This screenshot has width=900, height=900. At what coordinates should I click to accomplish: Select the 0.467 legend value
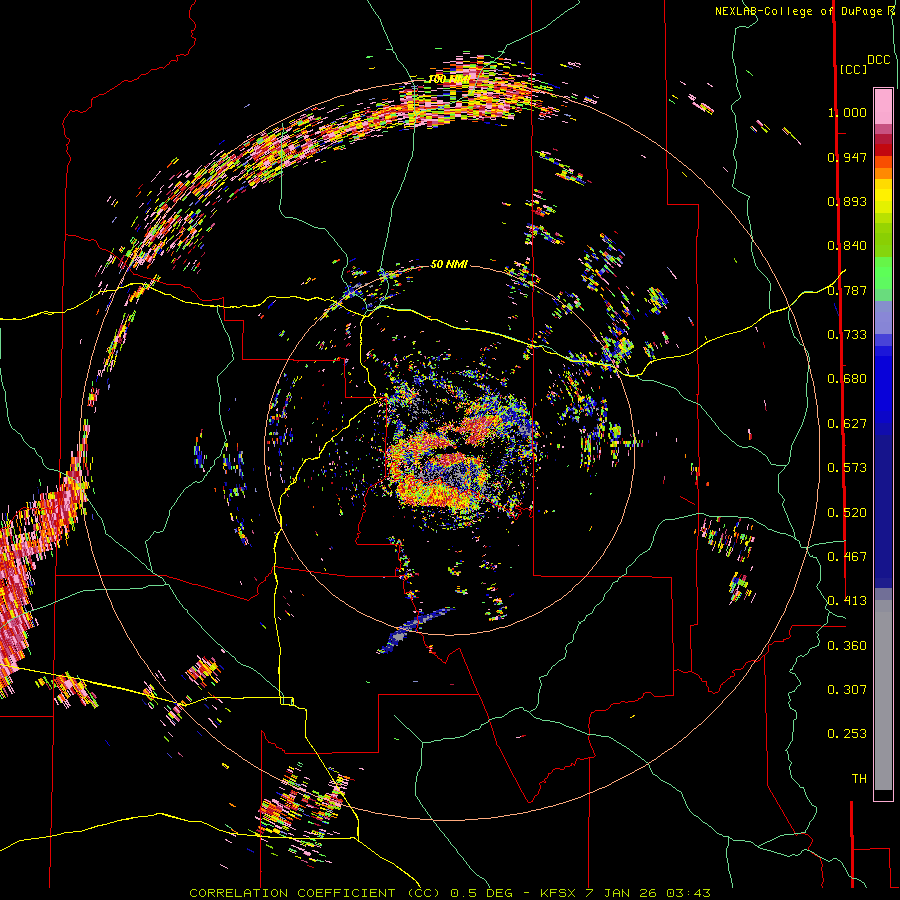(847, 557)
